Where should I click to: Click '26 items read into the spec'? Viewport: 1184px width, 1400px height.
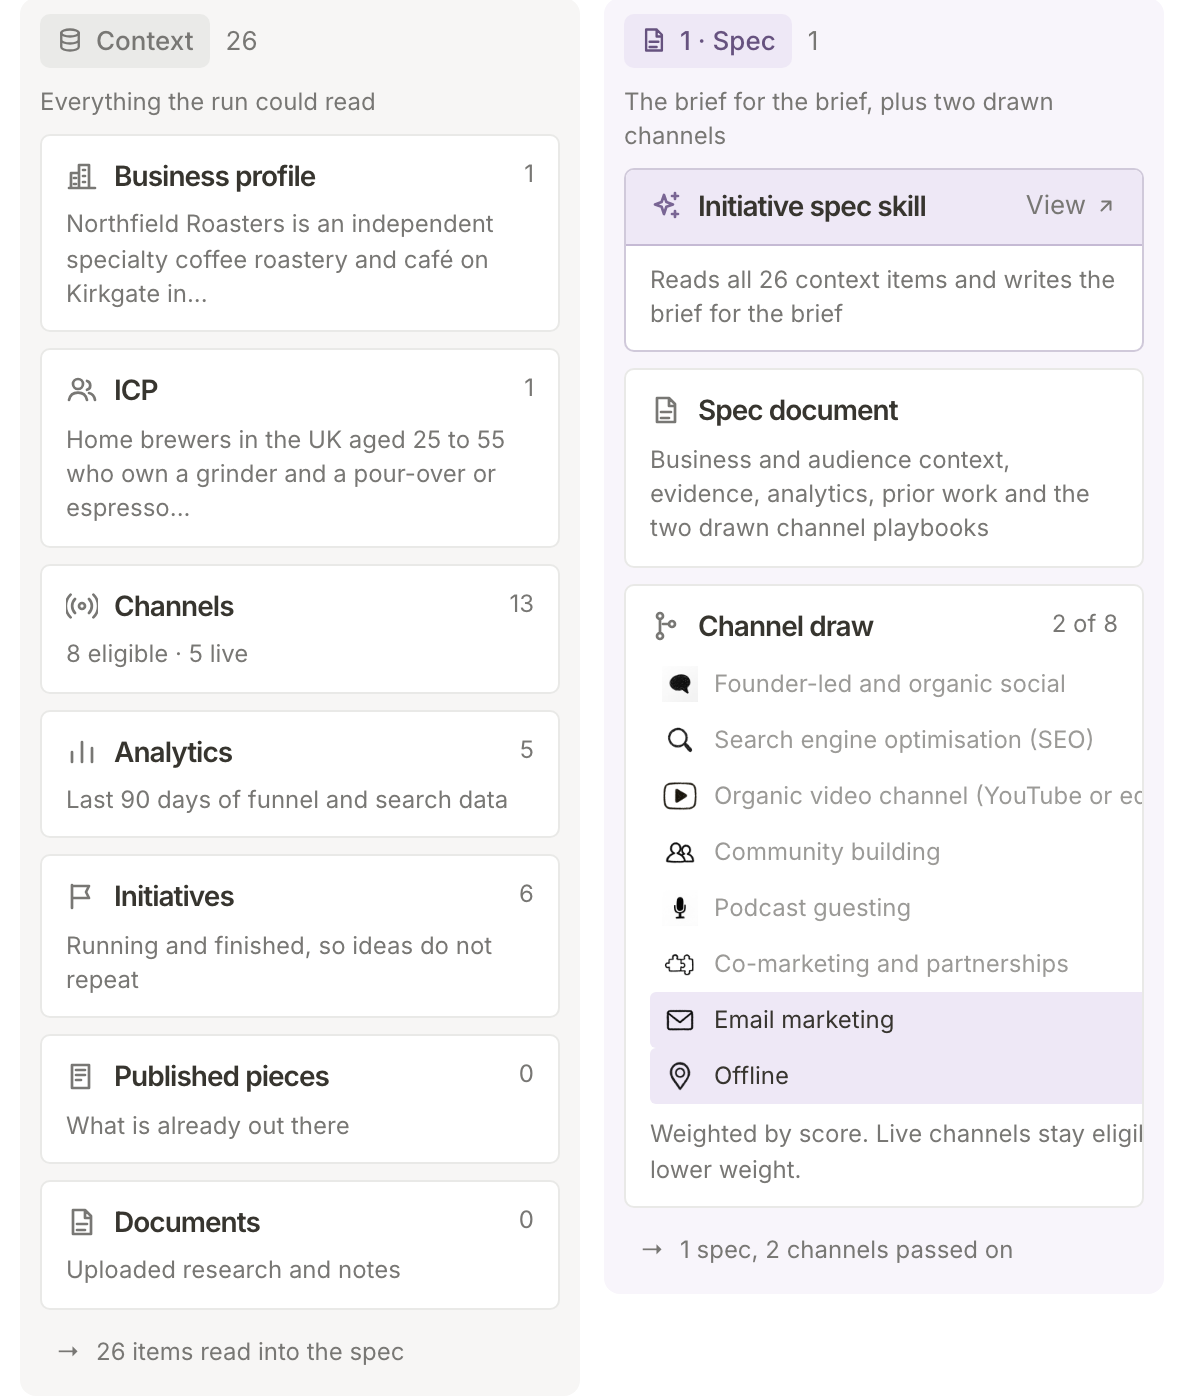(x=250, y=1352)
